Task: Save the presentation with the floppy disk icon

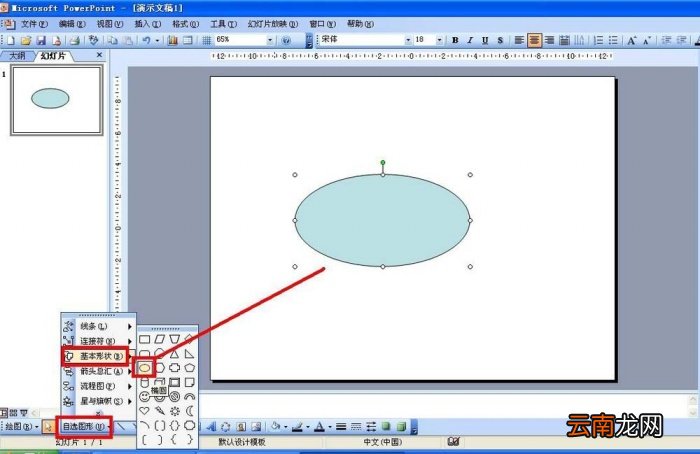Action: [x=41, y=41]
